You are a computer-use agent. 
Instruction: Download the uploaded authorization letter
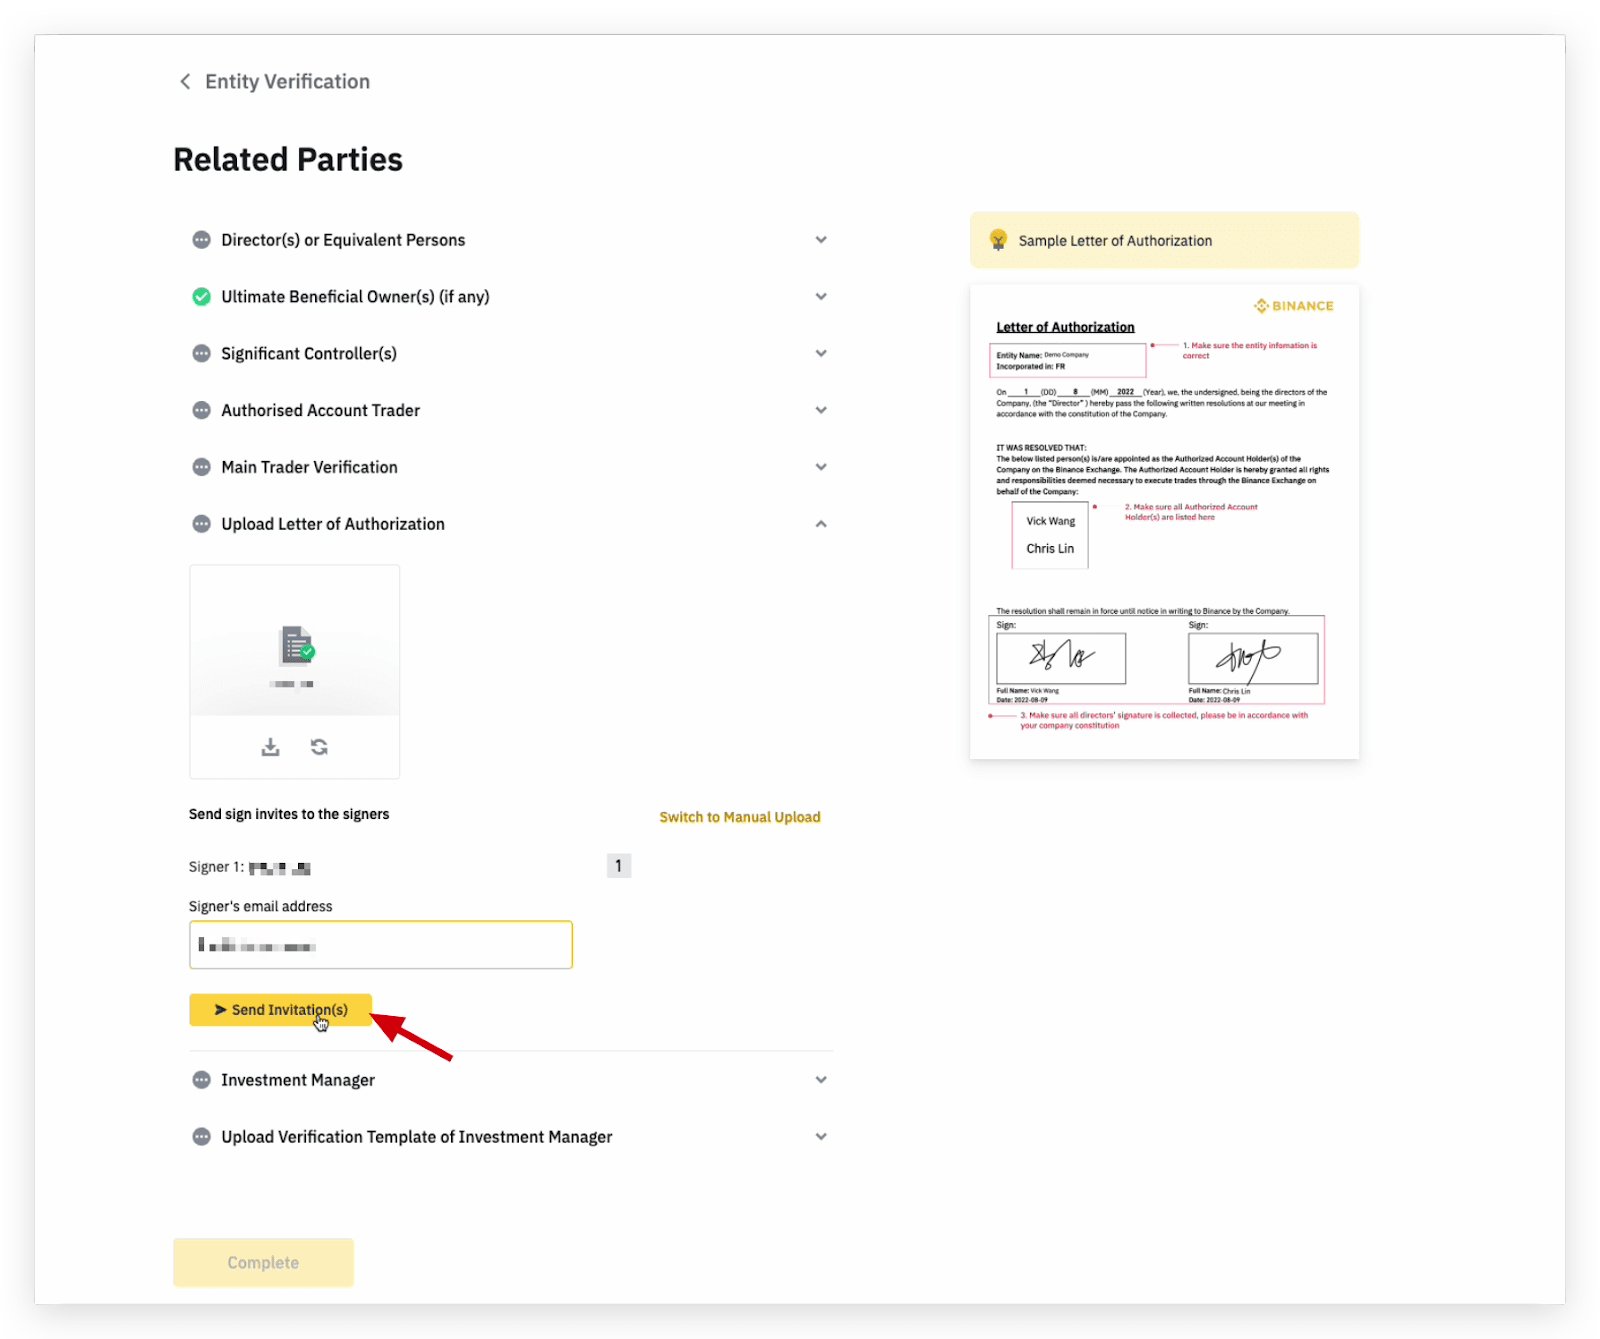click(x=270, y=747)
